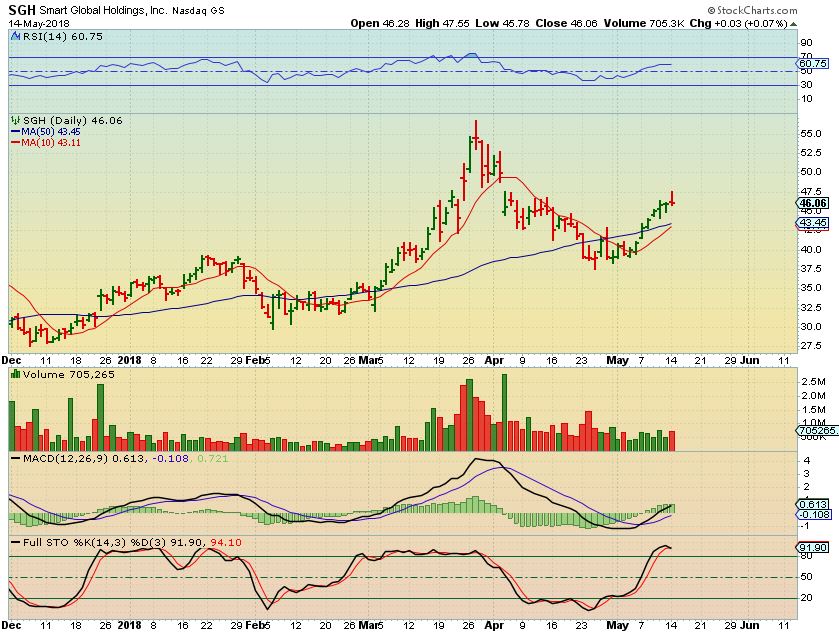839x637 pixels.
Task: Click the SGH ticker symbol title
Action: pos(22,10)
